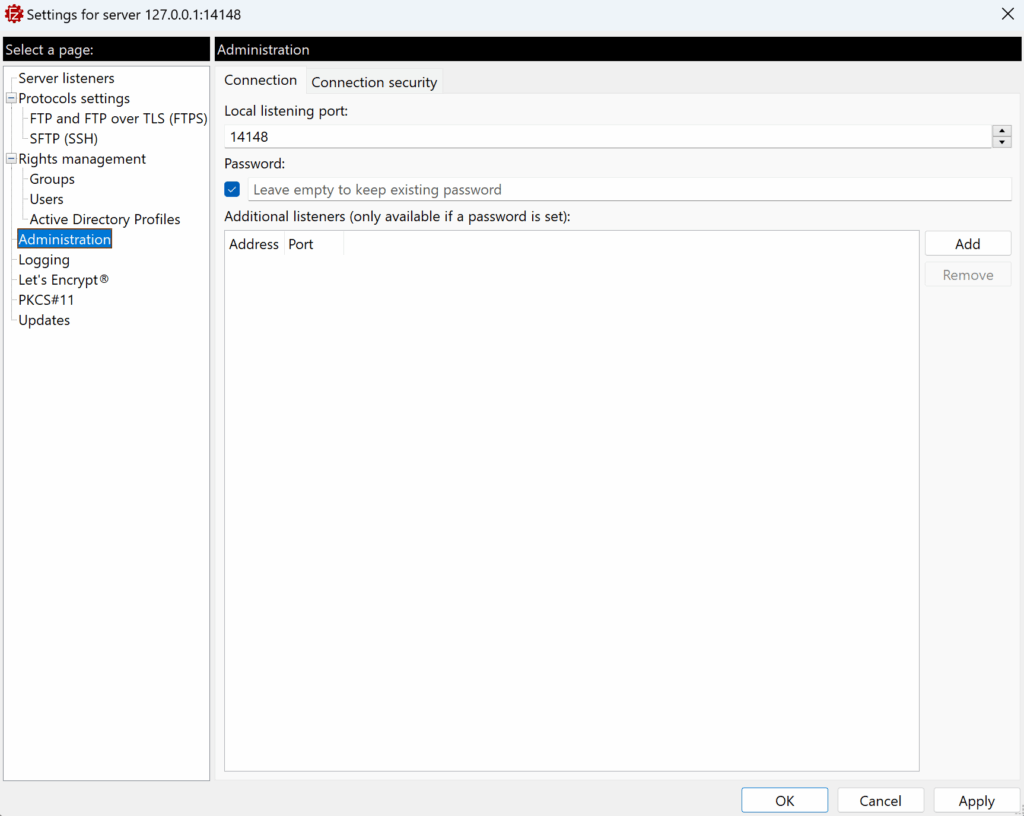Decrease local listening port with down arrow
The height and width of the screenshot is (816, 1024).
[1002, 142]
